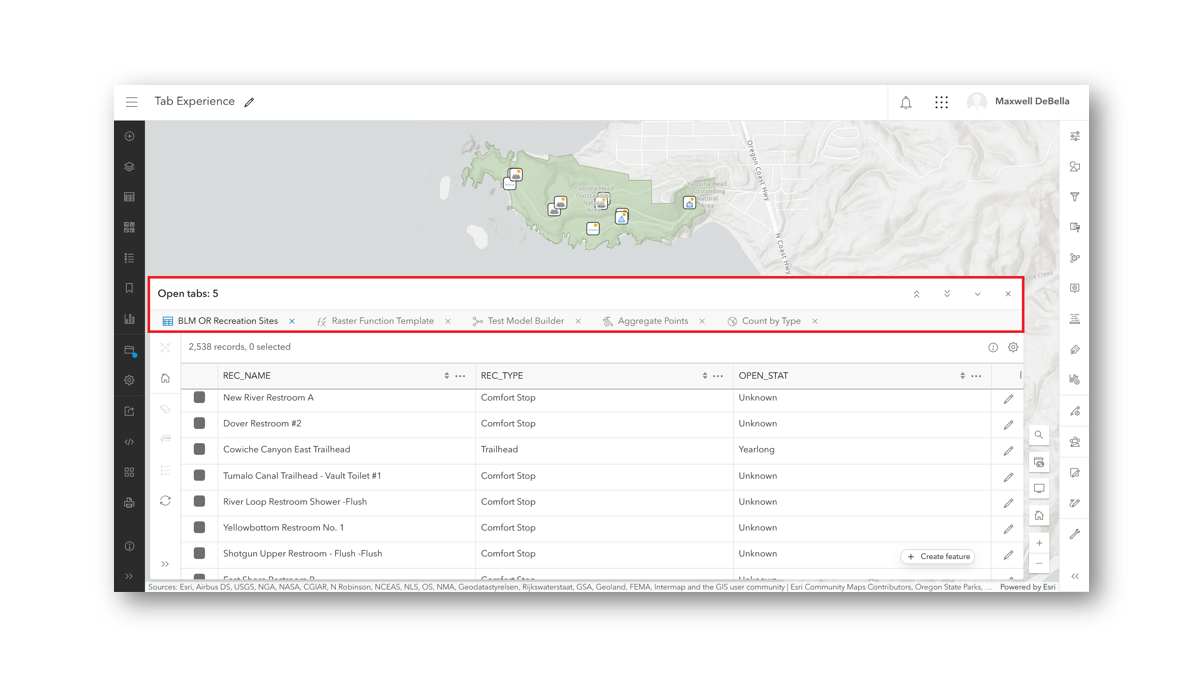The image size is (1202, 675).
Task: Sort the REC_TYPE column using sort arrows
Action: click(x=705, y=376)
